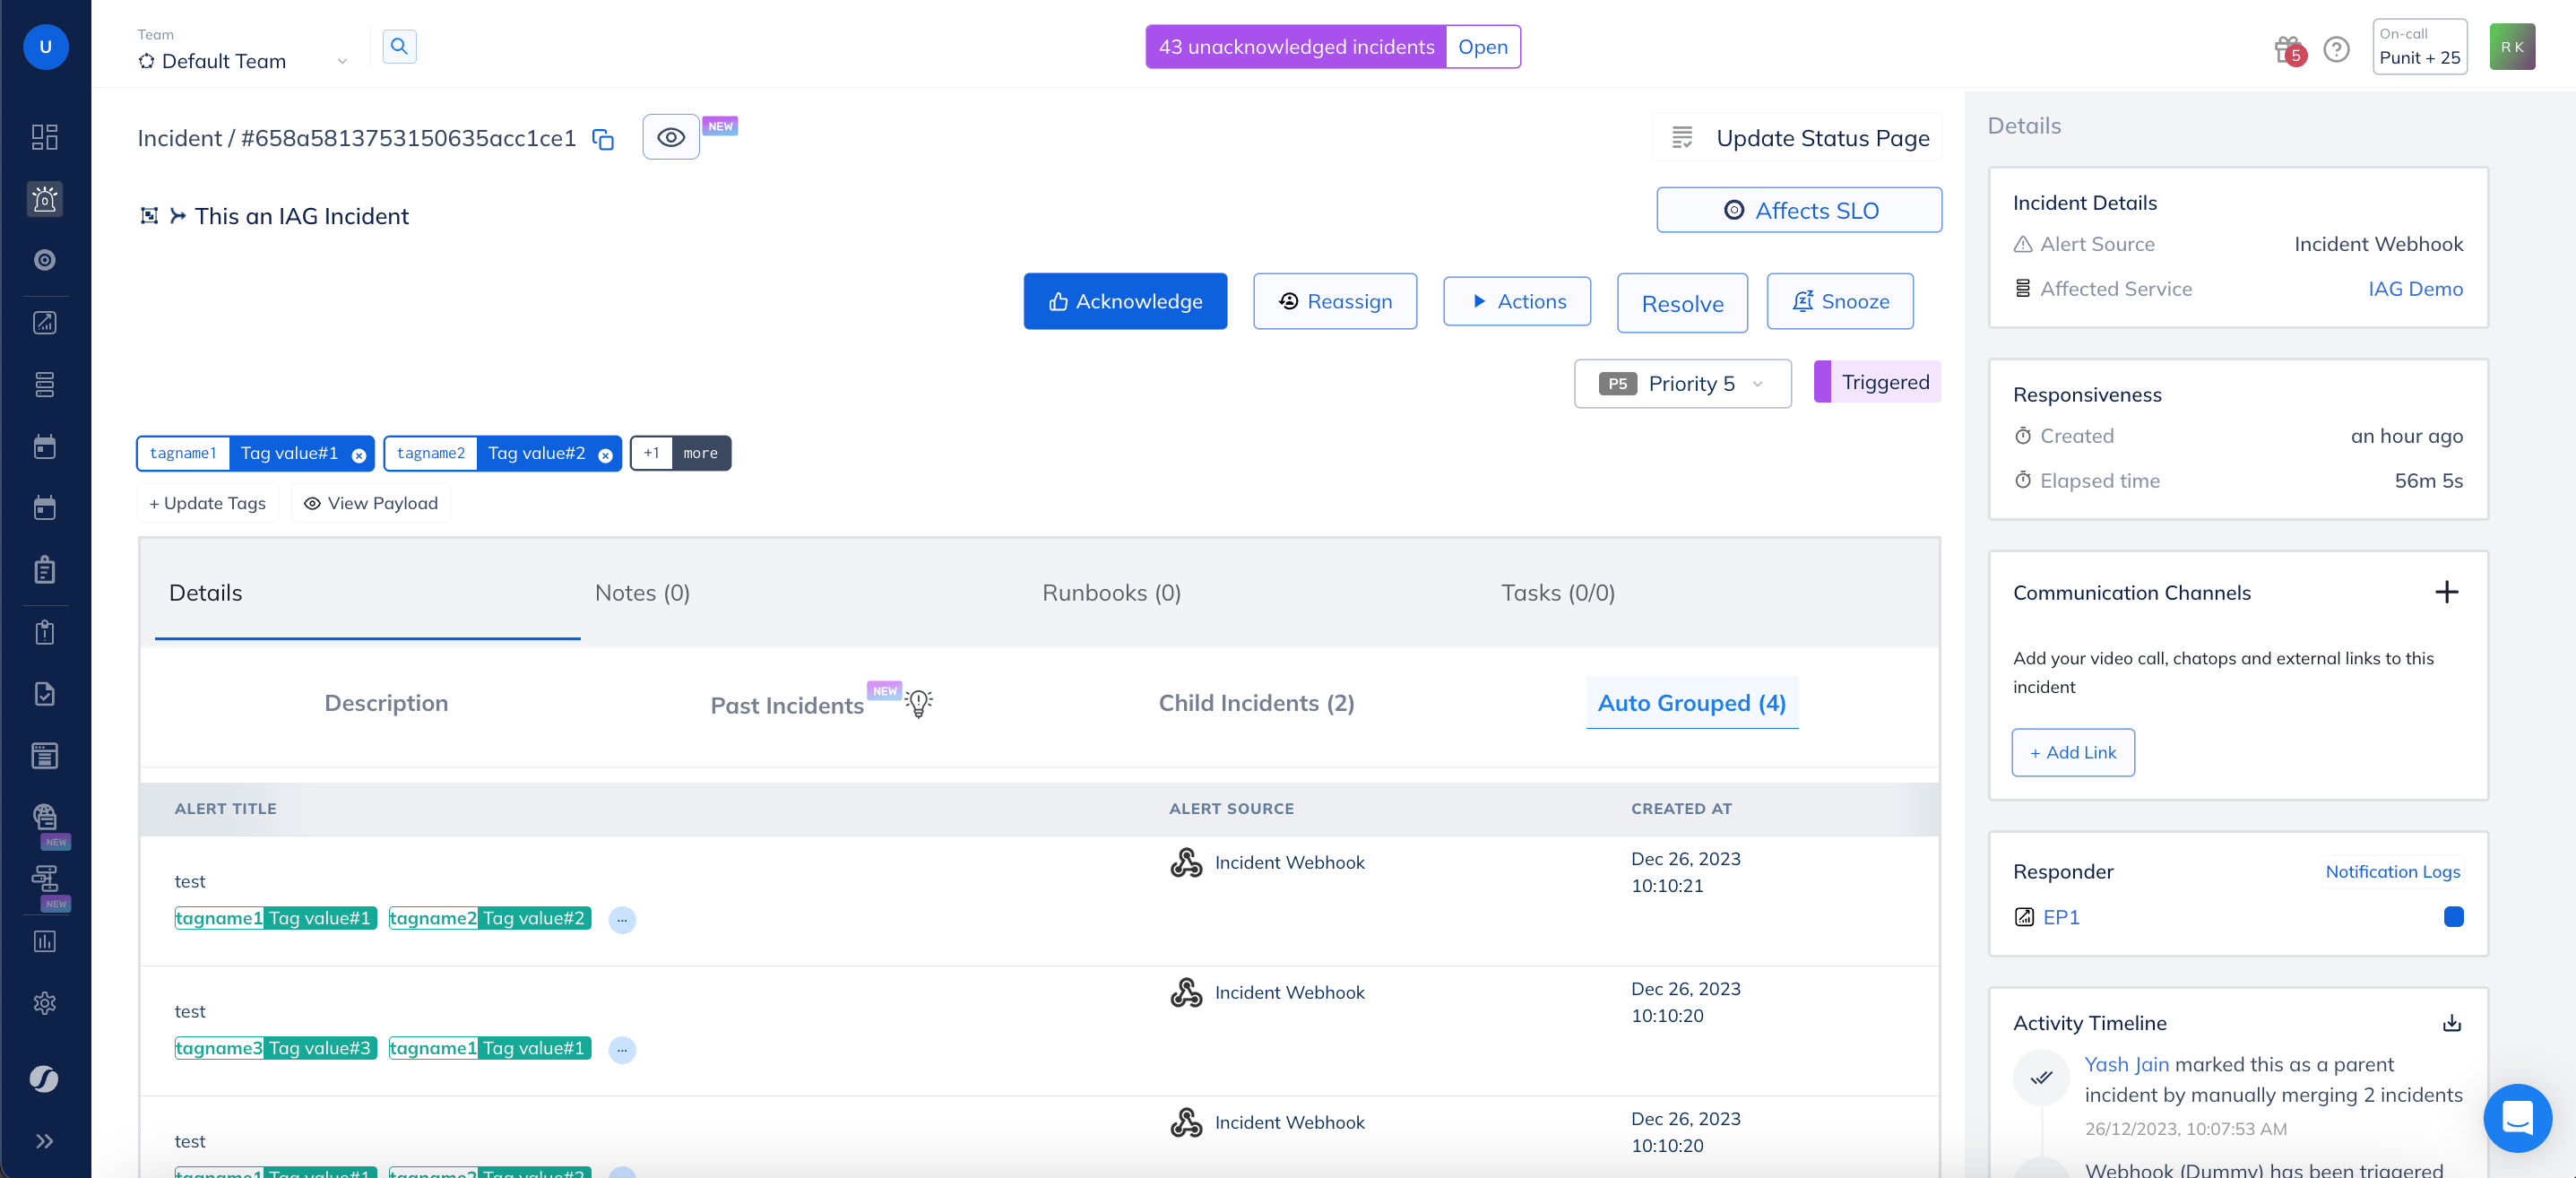
Task: Select the Runbooks clipboard icon in sidebar
Action: 44,570
